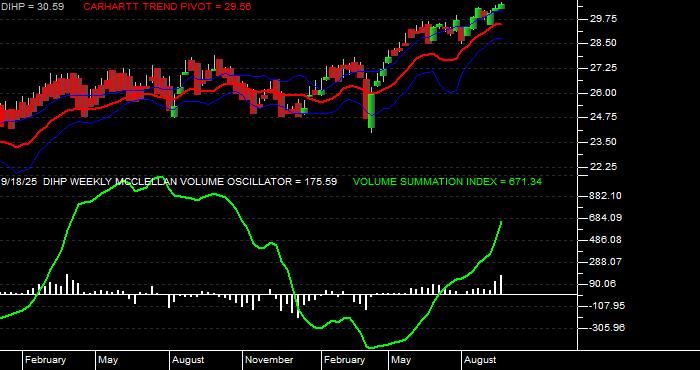
Task: Click the first February month label
Action: (x=46, y=360)
